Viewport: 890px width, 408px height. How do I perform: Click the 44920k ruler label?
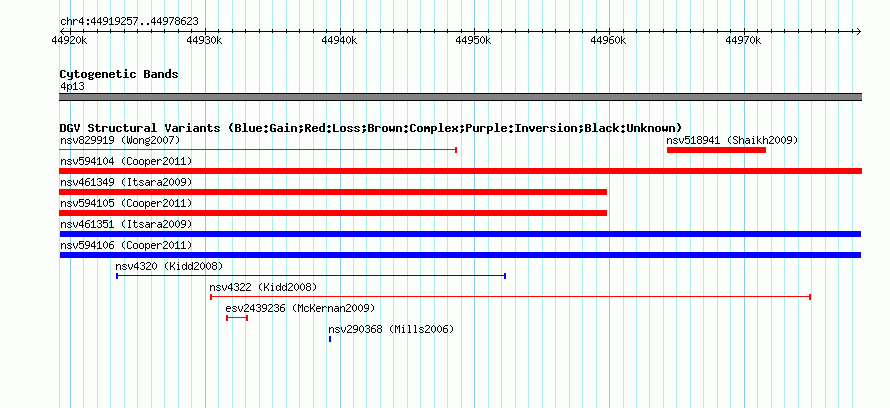pyautogui.click(x=69, y=40)
